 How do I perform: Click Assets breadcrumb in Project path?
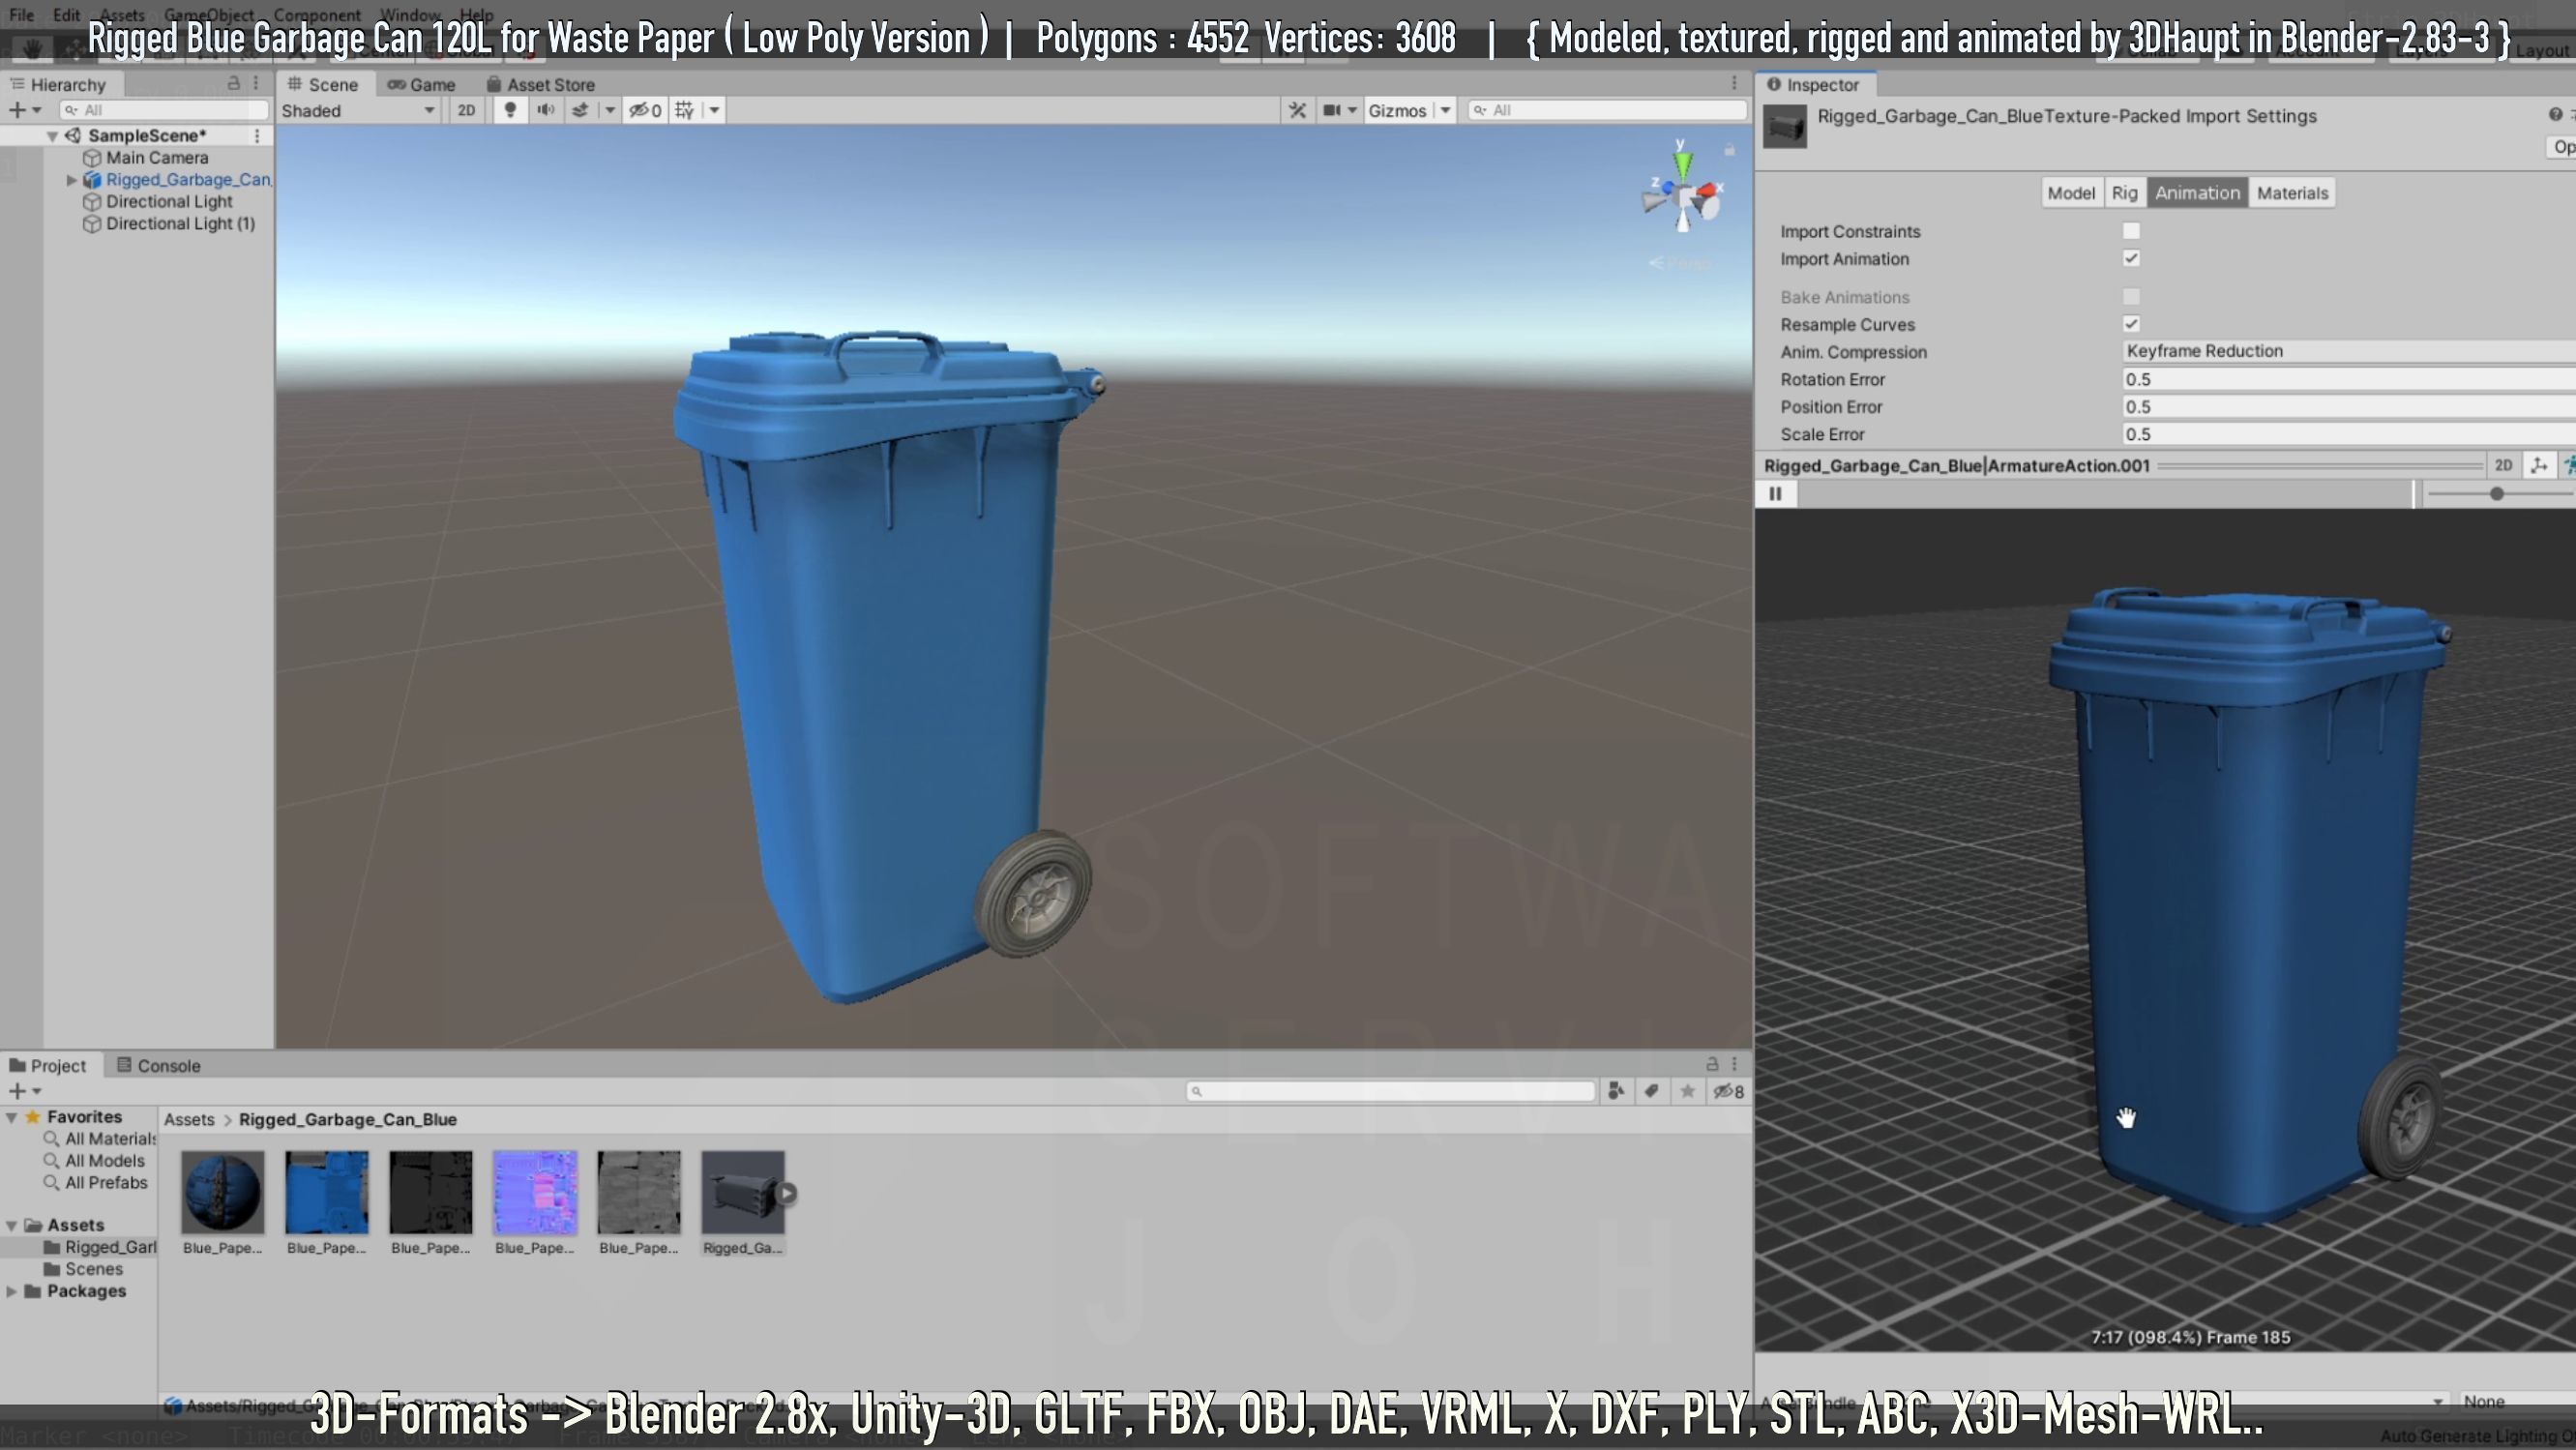click(189, 1120)
